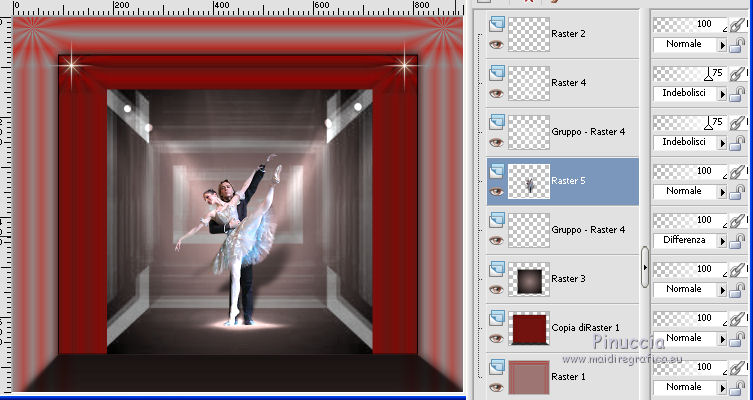
Task: Select the layer named Raster 1
Action: [568, 376]
